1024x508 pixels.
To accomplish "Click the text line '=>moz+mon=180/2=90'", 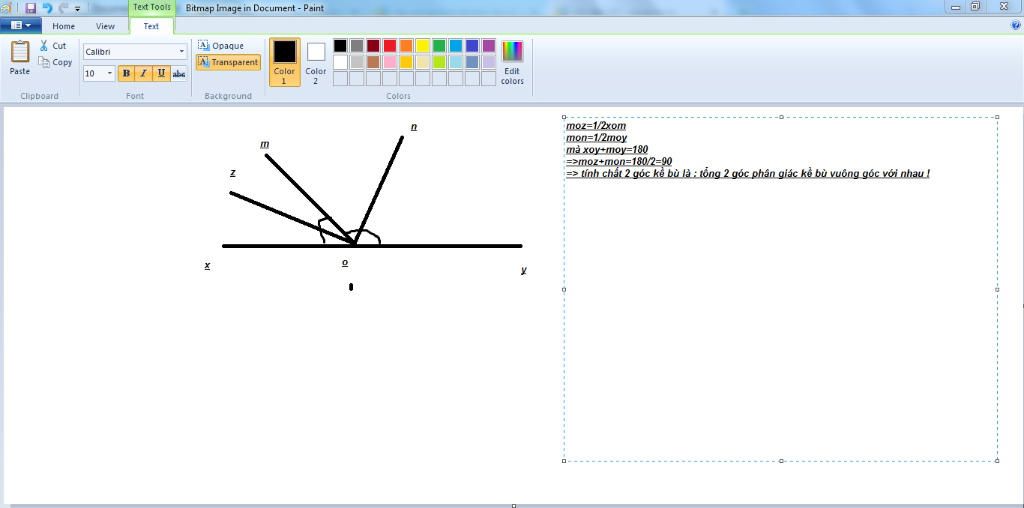I will (619, 161).
